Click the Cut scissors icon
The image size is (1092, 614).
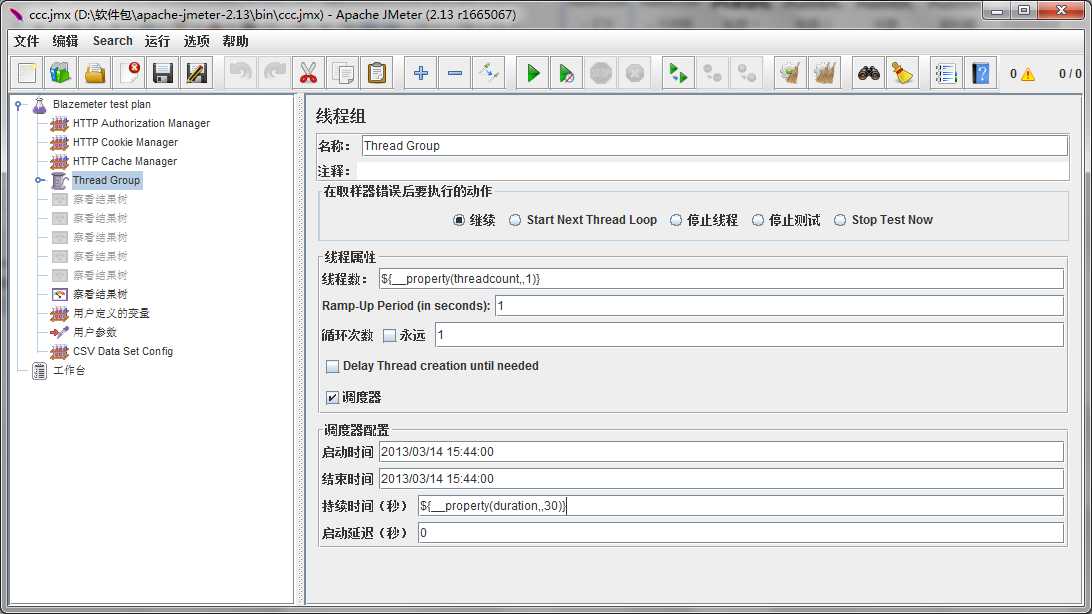pyautogui.click(x=309, y=73)
